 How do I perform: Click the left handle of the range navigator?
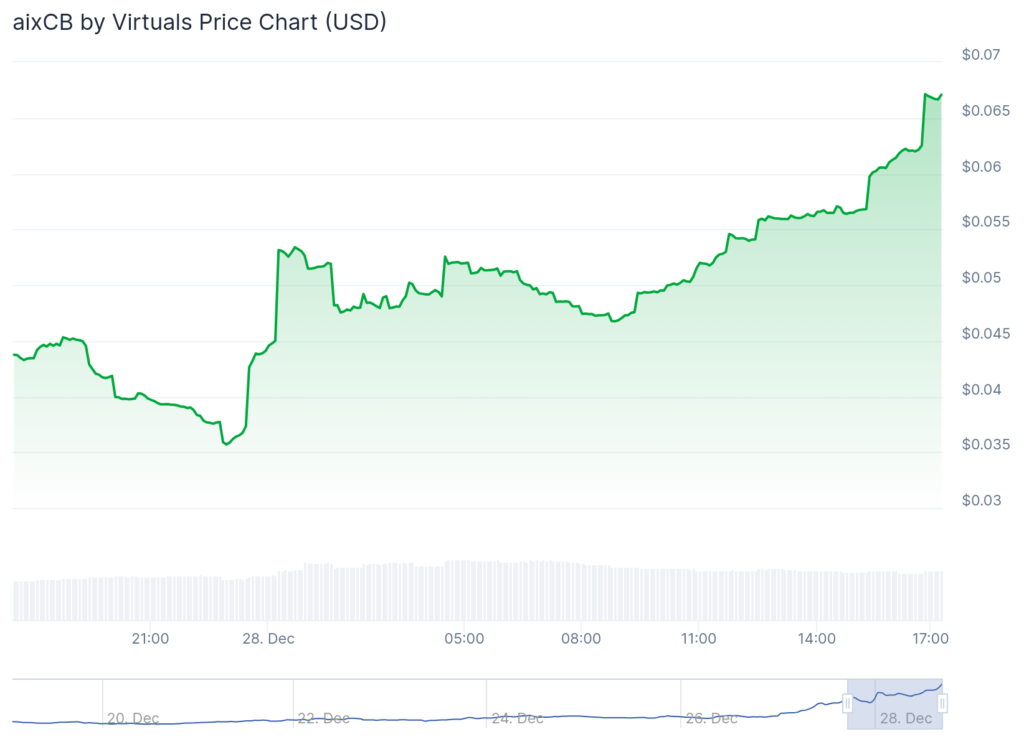847,704
